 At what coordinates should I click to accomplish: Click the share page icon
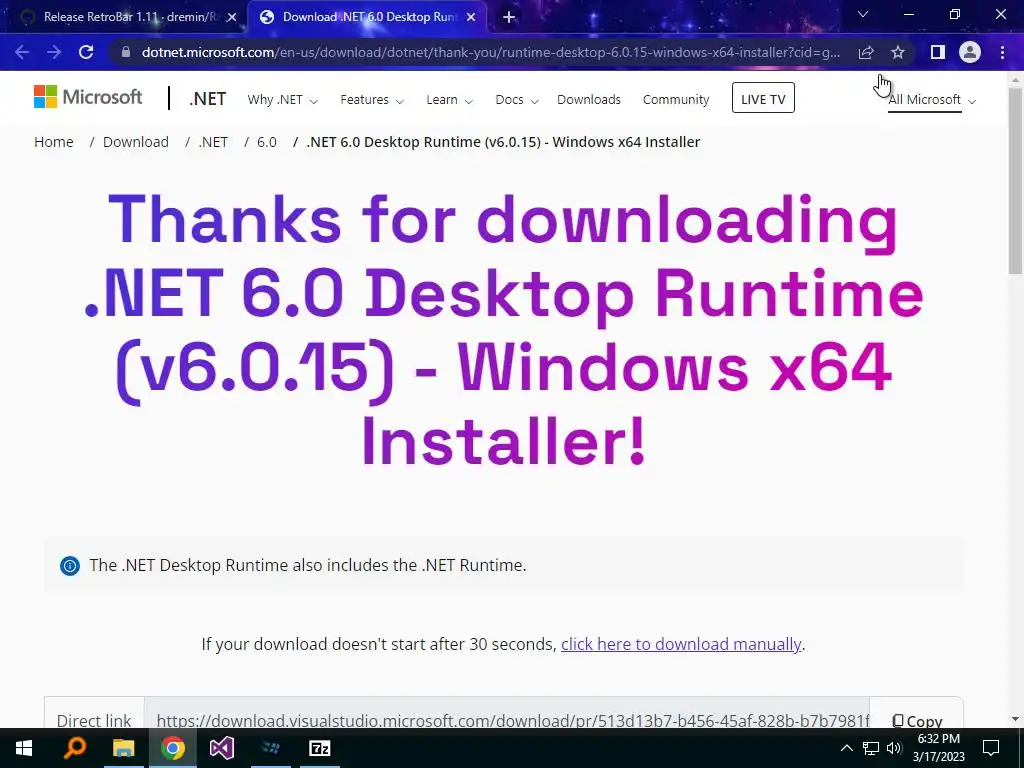866,52
